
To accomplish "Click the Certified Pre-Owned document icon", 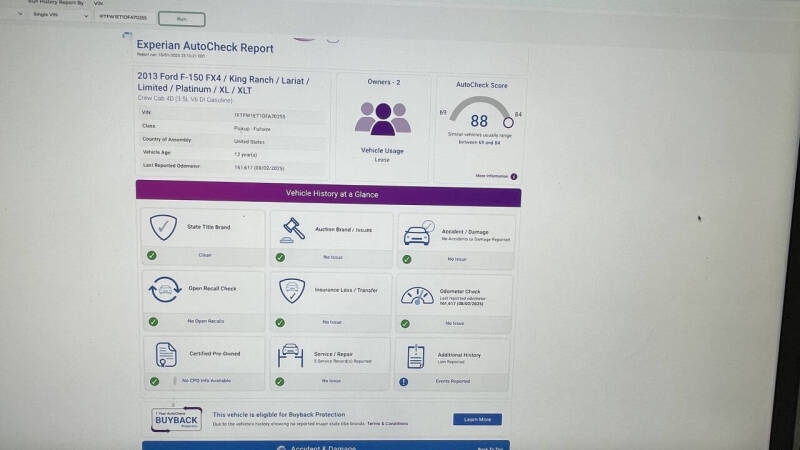I will tap(165, 355).
